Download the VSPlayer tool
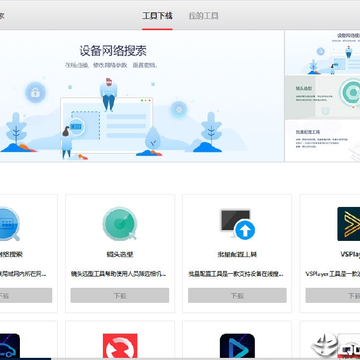The width and height of the screenshot is (360, 360). [333, 295]
